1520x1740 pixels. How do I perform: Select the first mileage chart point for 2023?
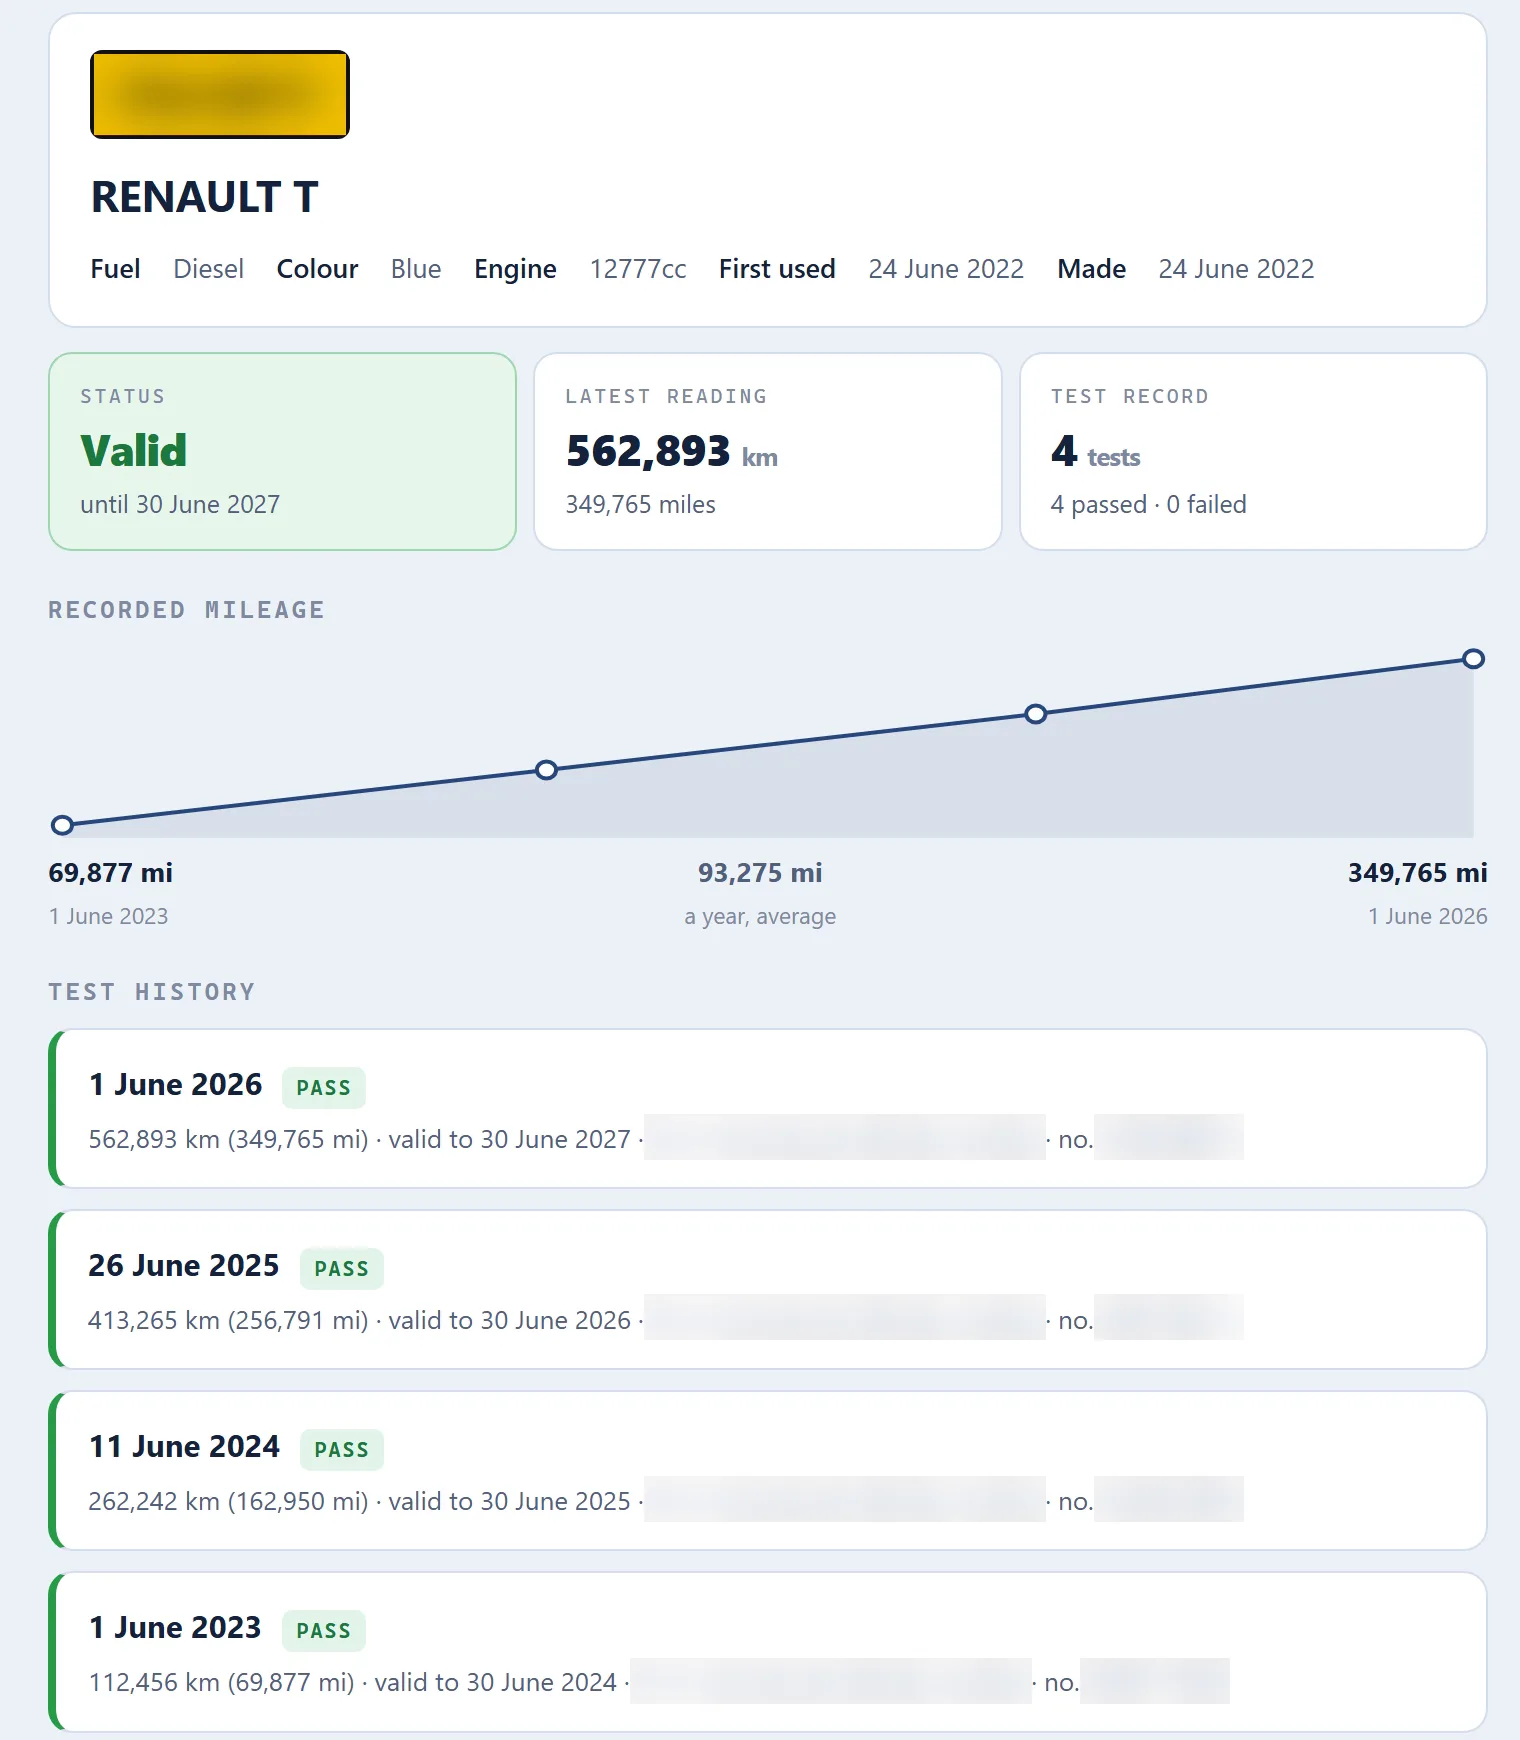(62, 825)
